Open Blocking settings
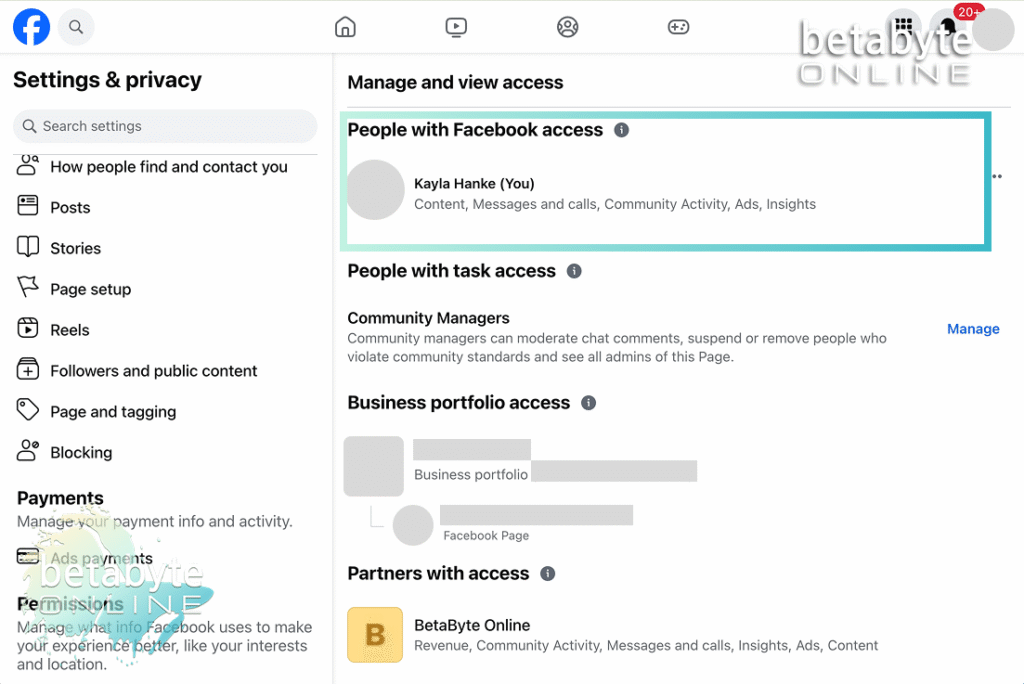 coord(81,453)
